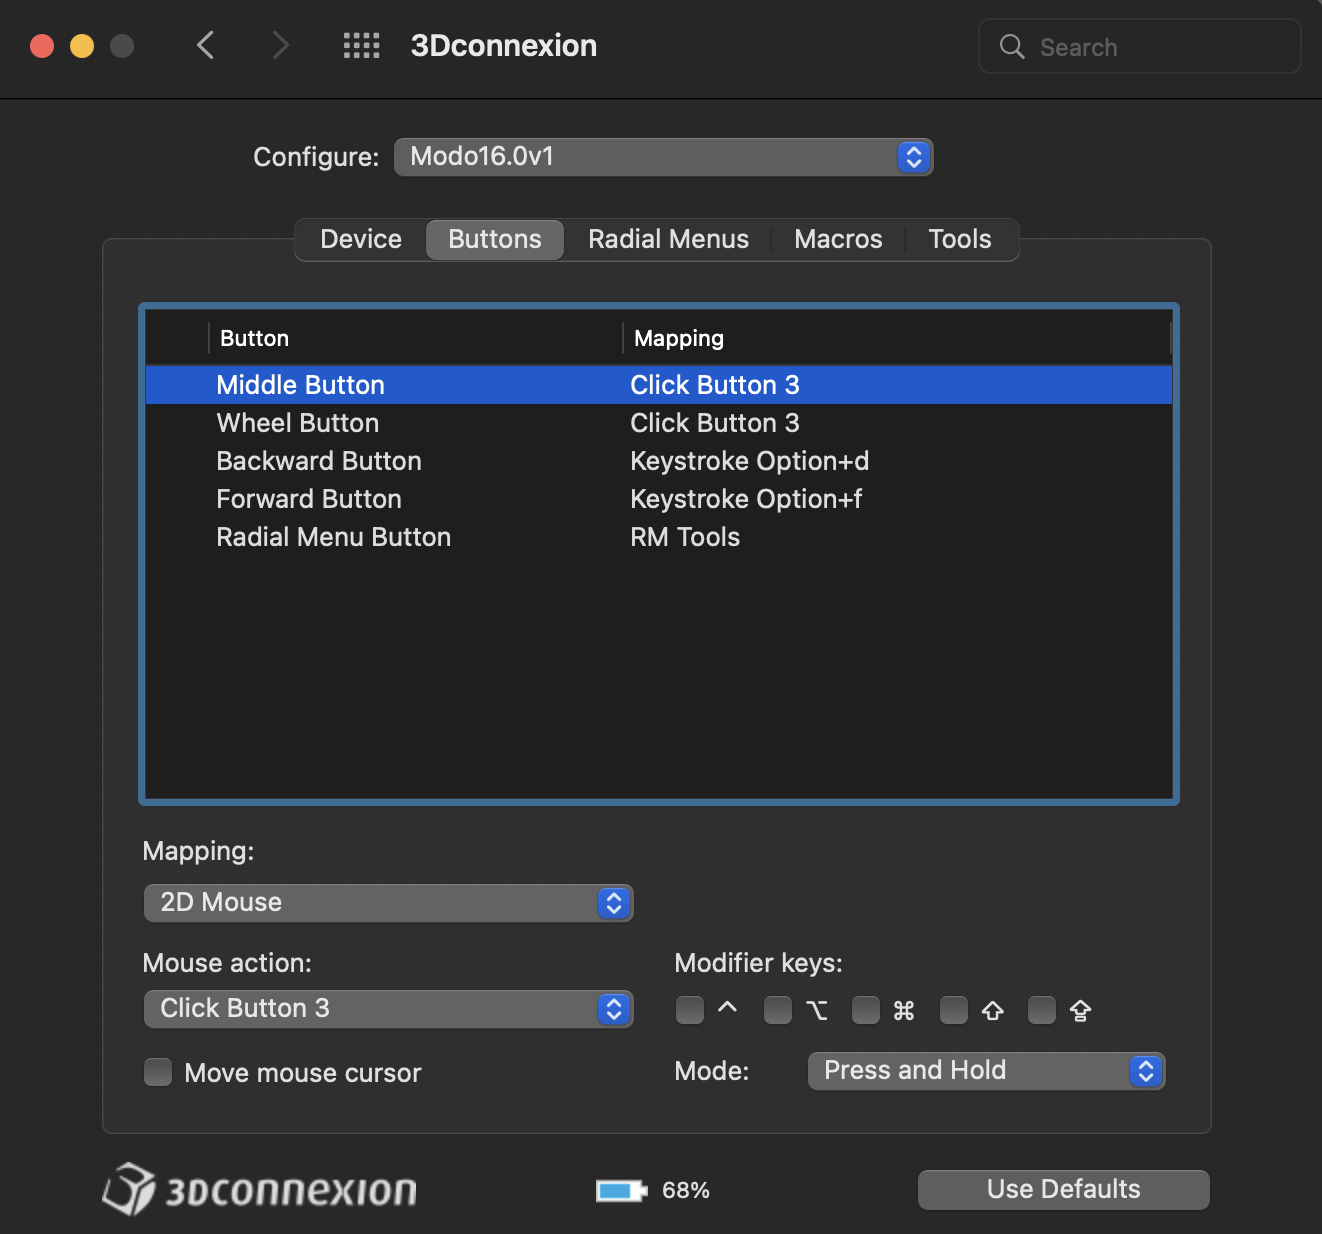
Task: Open the Mouse action dropdown
Action: point(388,1009)
